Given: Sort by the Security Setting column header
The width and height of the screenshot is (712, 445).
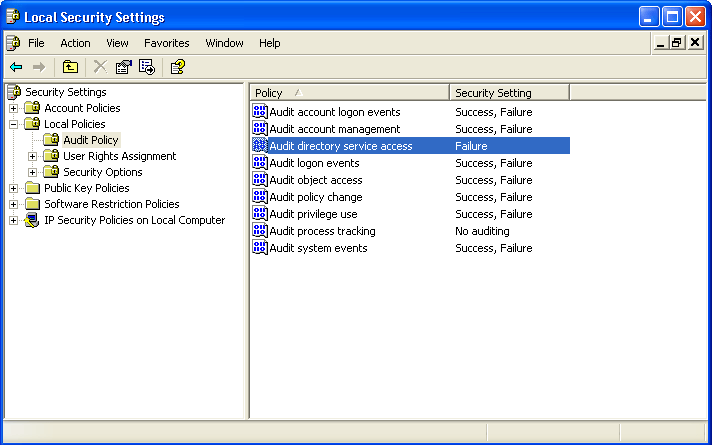Looking at the screenshot, I should click(x=508, y=93).
